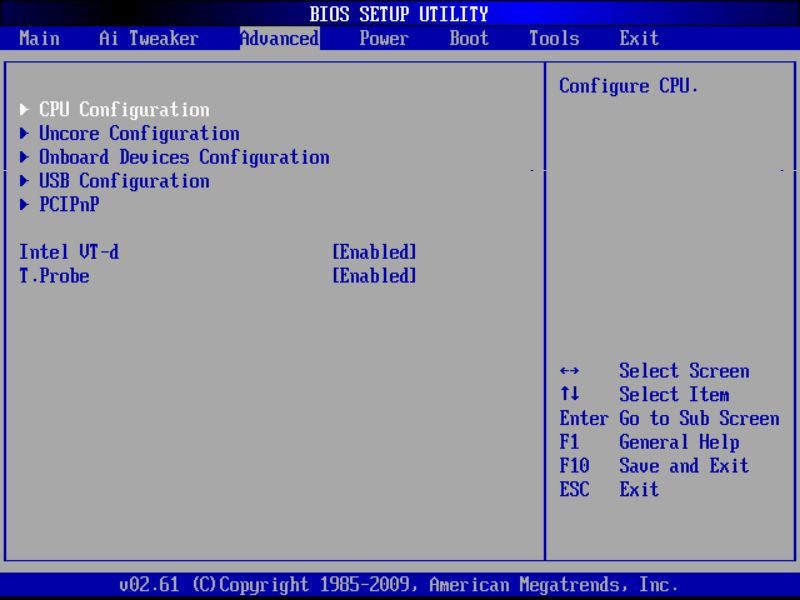Open the CPU Configuration submenu

[x=124, y=110]
